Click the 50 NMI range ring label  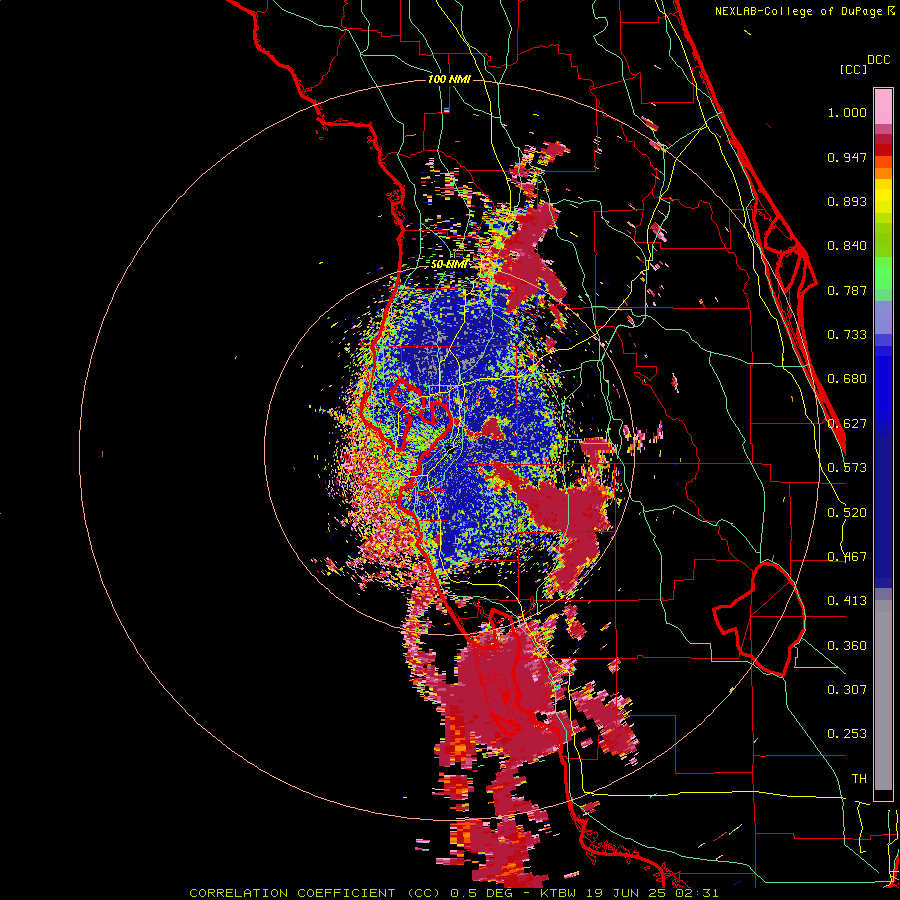[x=449, y=265]
